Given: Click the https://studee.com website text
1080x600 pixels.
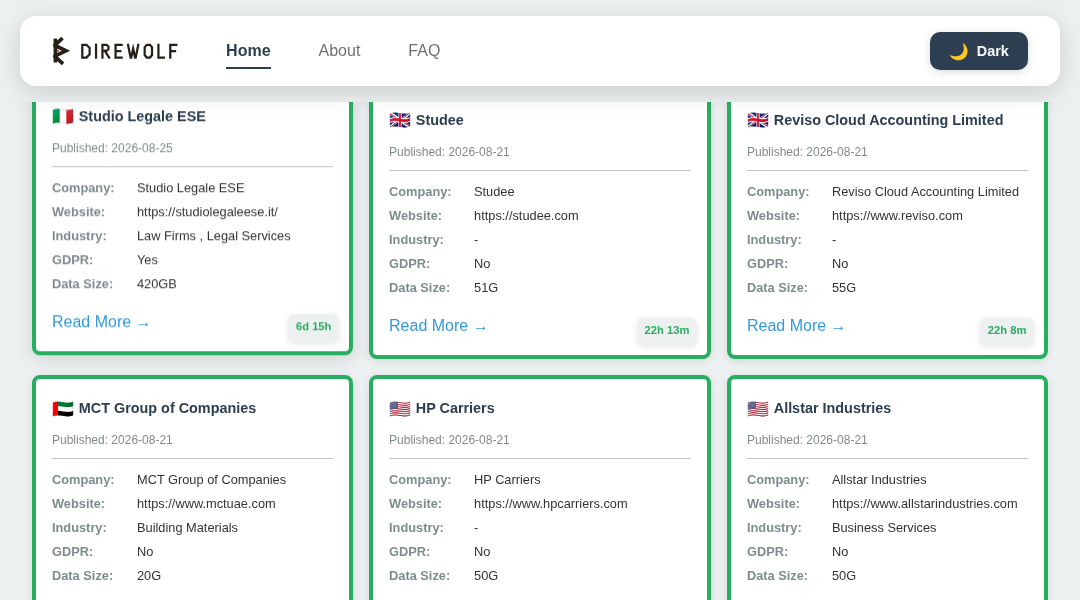Looking at the screenshot, I should point(526,216).
